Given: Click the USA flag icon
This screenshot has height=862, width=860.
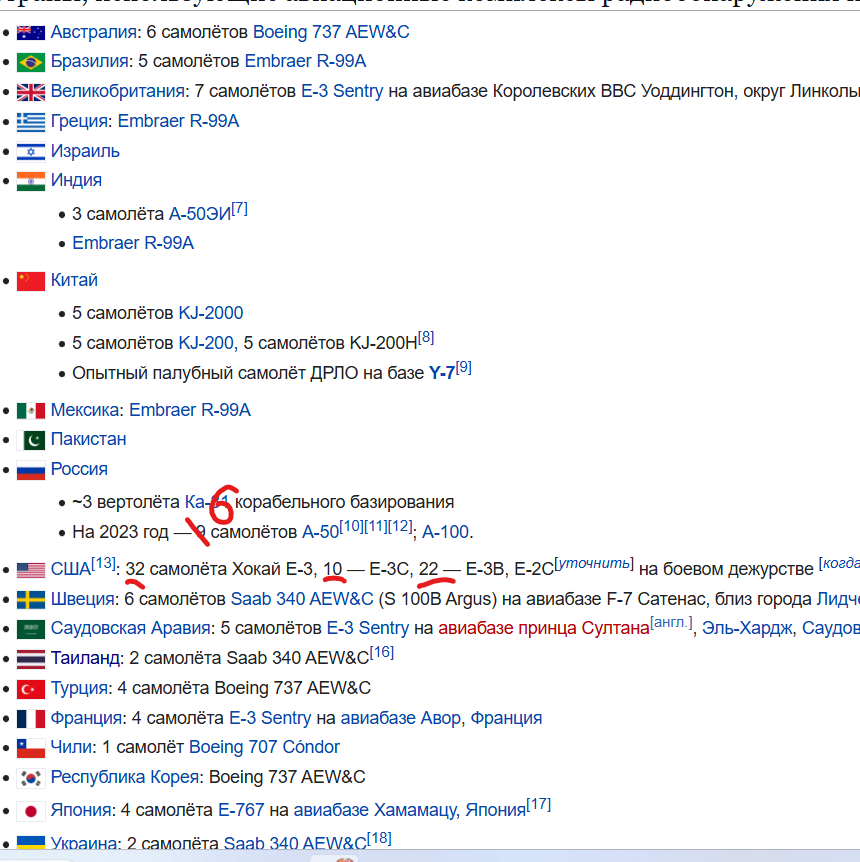Looking at the screenshot, I should [x=31, y=570].
